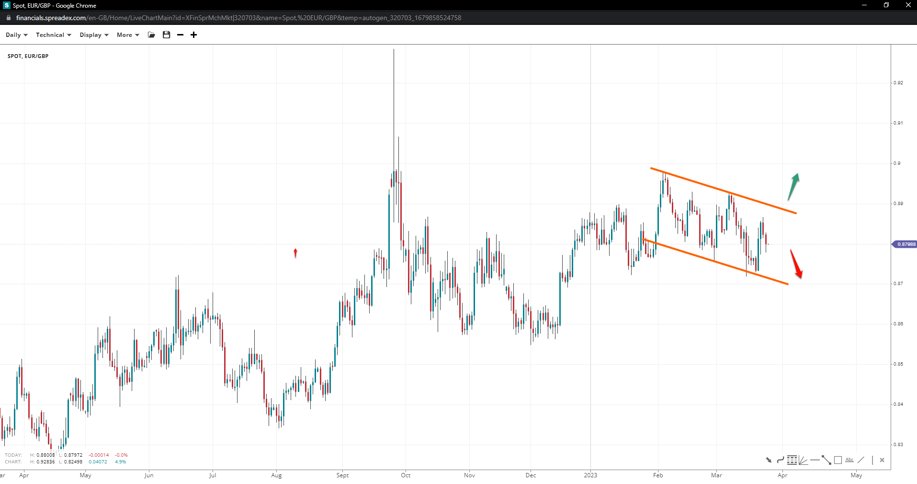Select the rectangle drawing tool

point(838,460)
